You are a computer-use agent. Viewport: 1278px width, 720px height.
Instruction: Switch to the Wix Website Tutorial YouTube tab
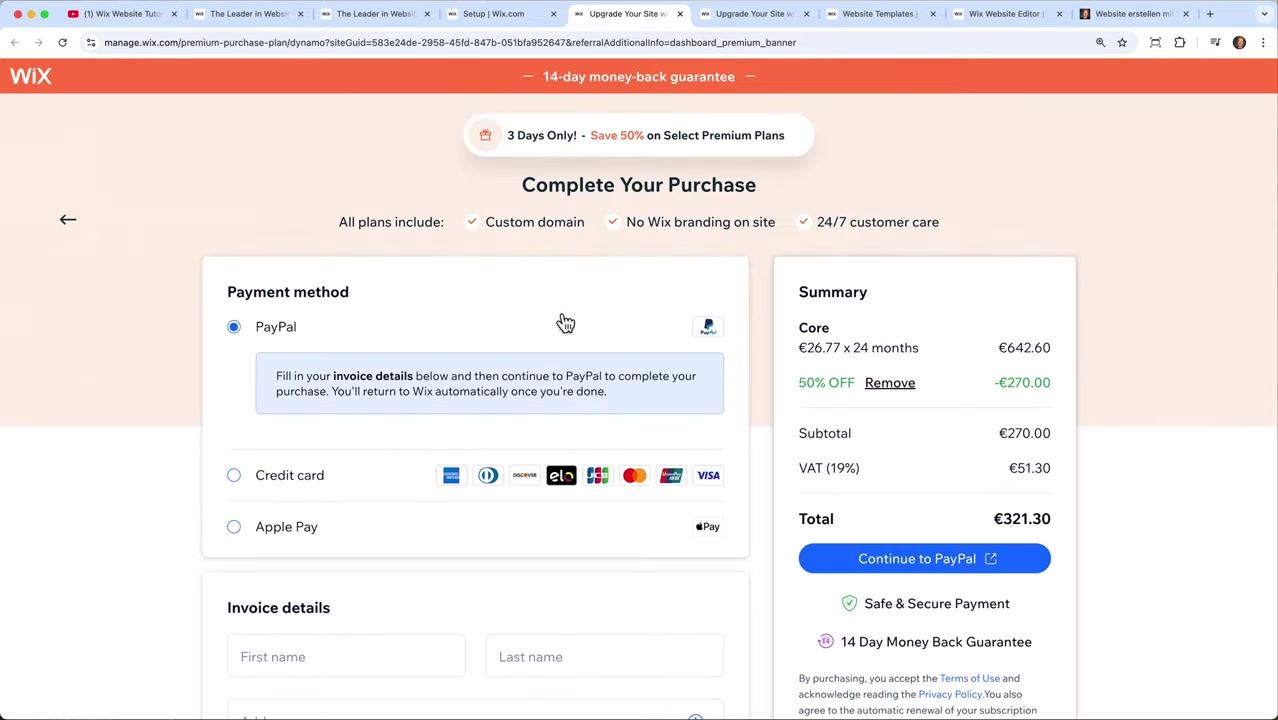122,14
